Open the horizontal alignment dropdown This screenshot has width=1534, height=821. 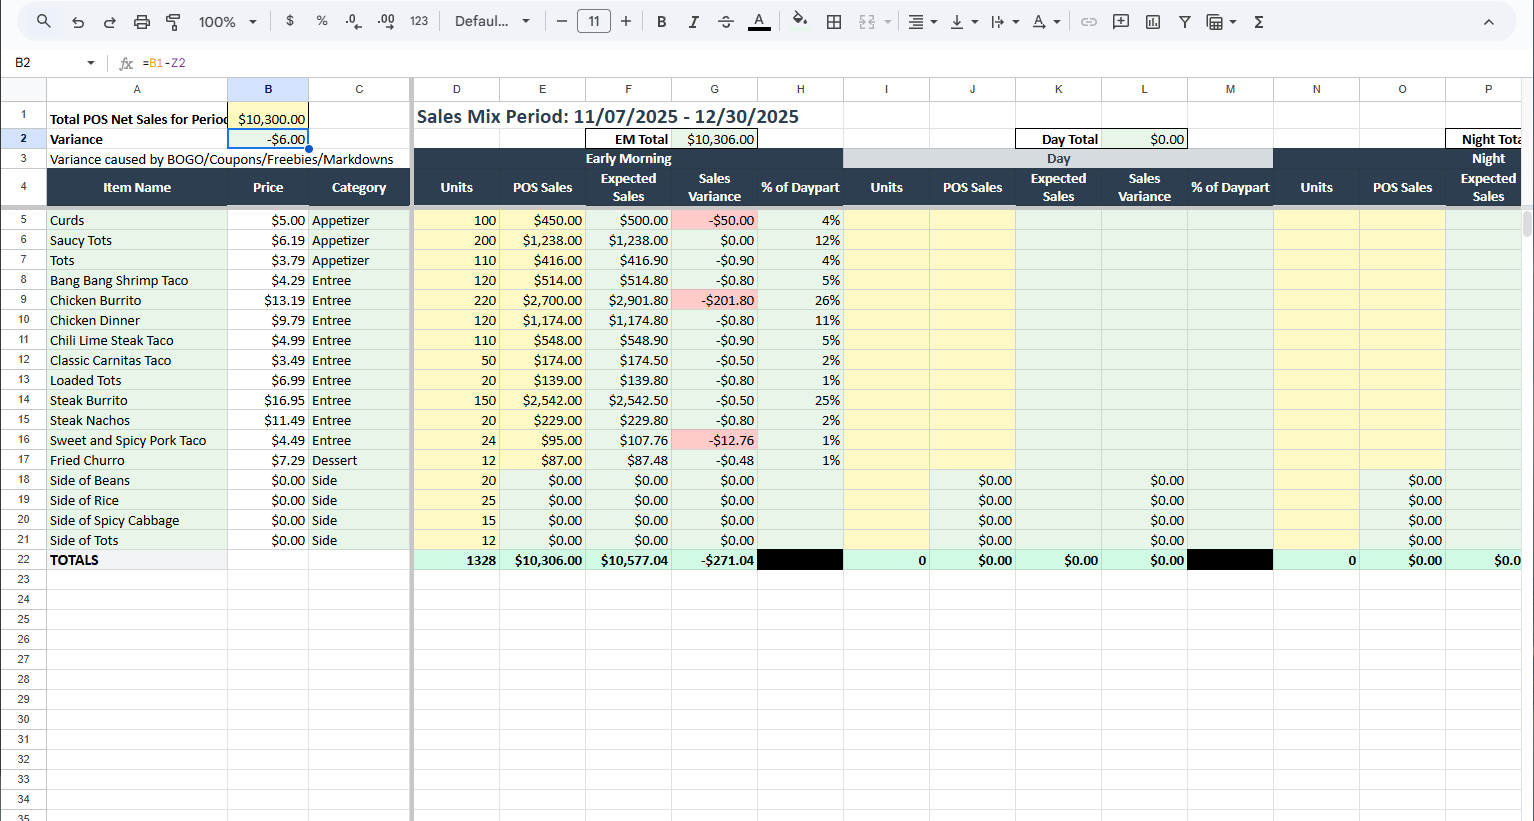[x=921, y=21]
